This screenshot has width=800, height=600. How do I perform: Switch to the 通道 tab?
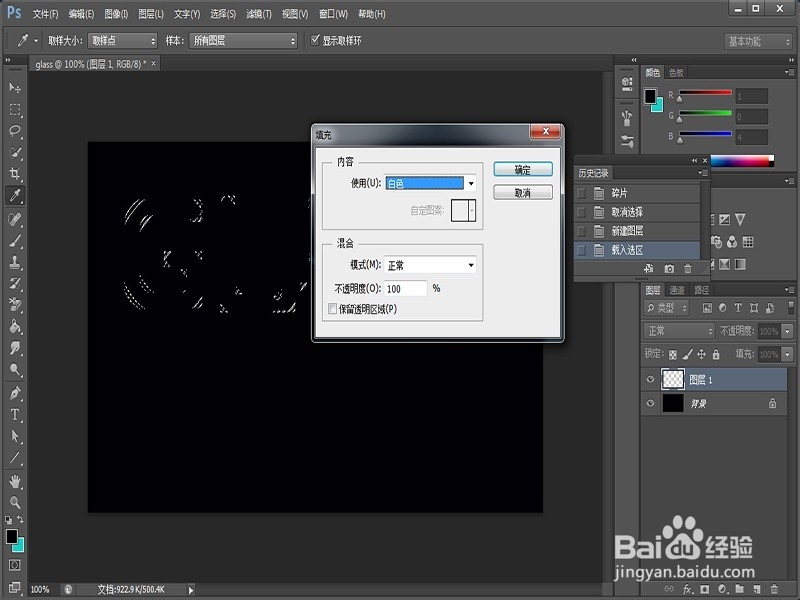677,290
